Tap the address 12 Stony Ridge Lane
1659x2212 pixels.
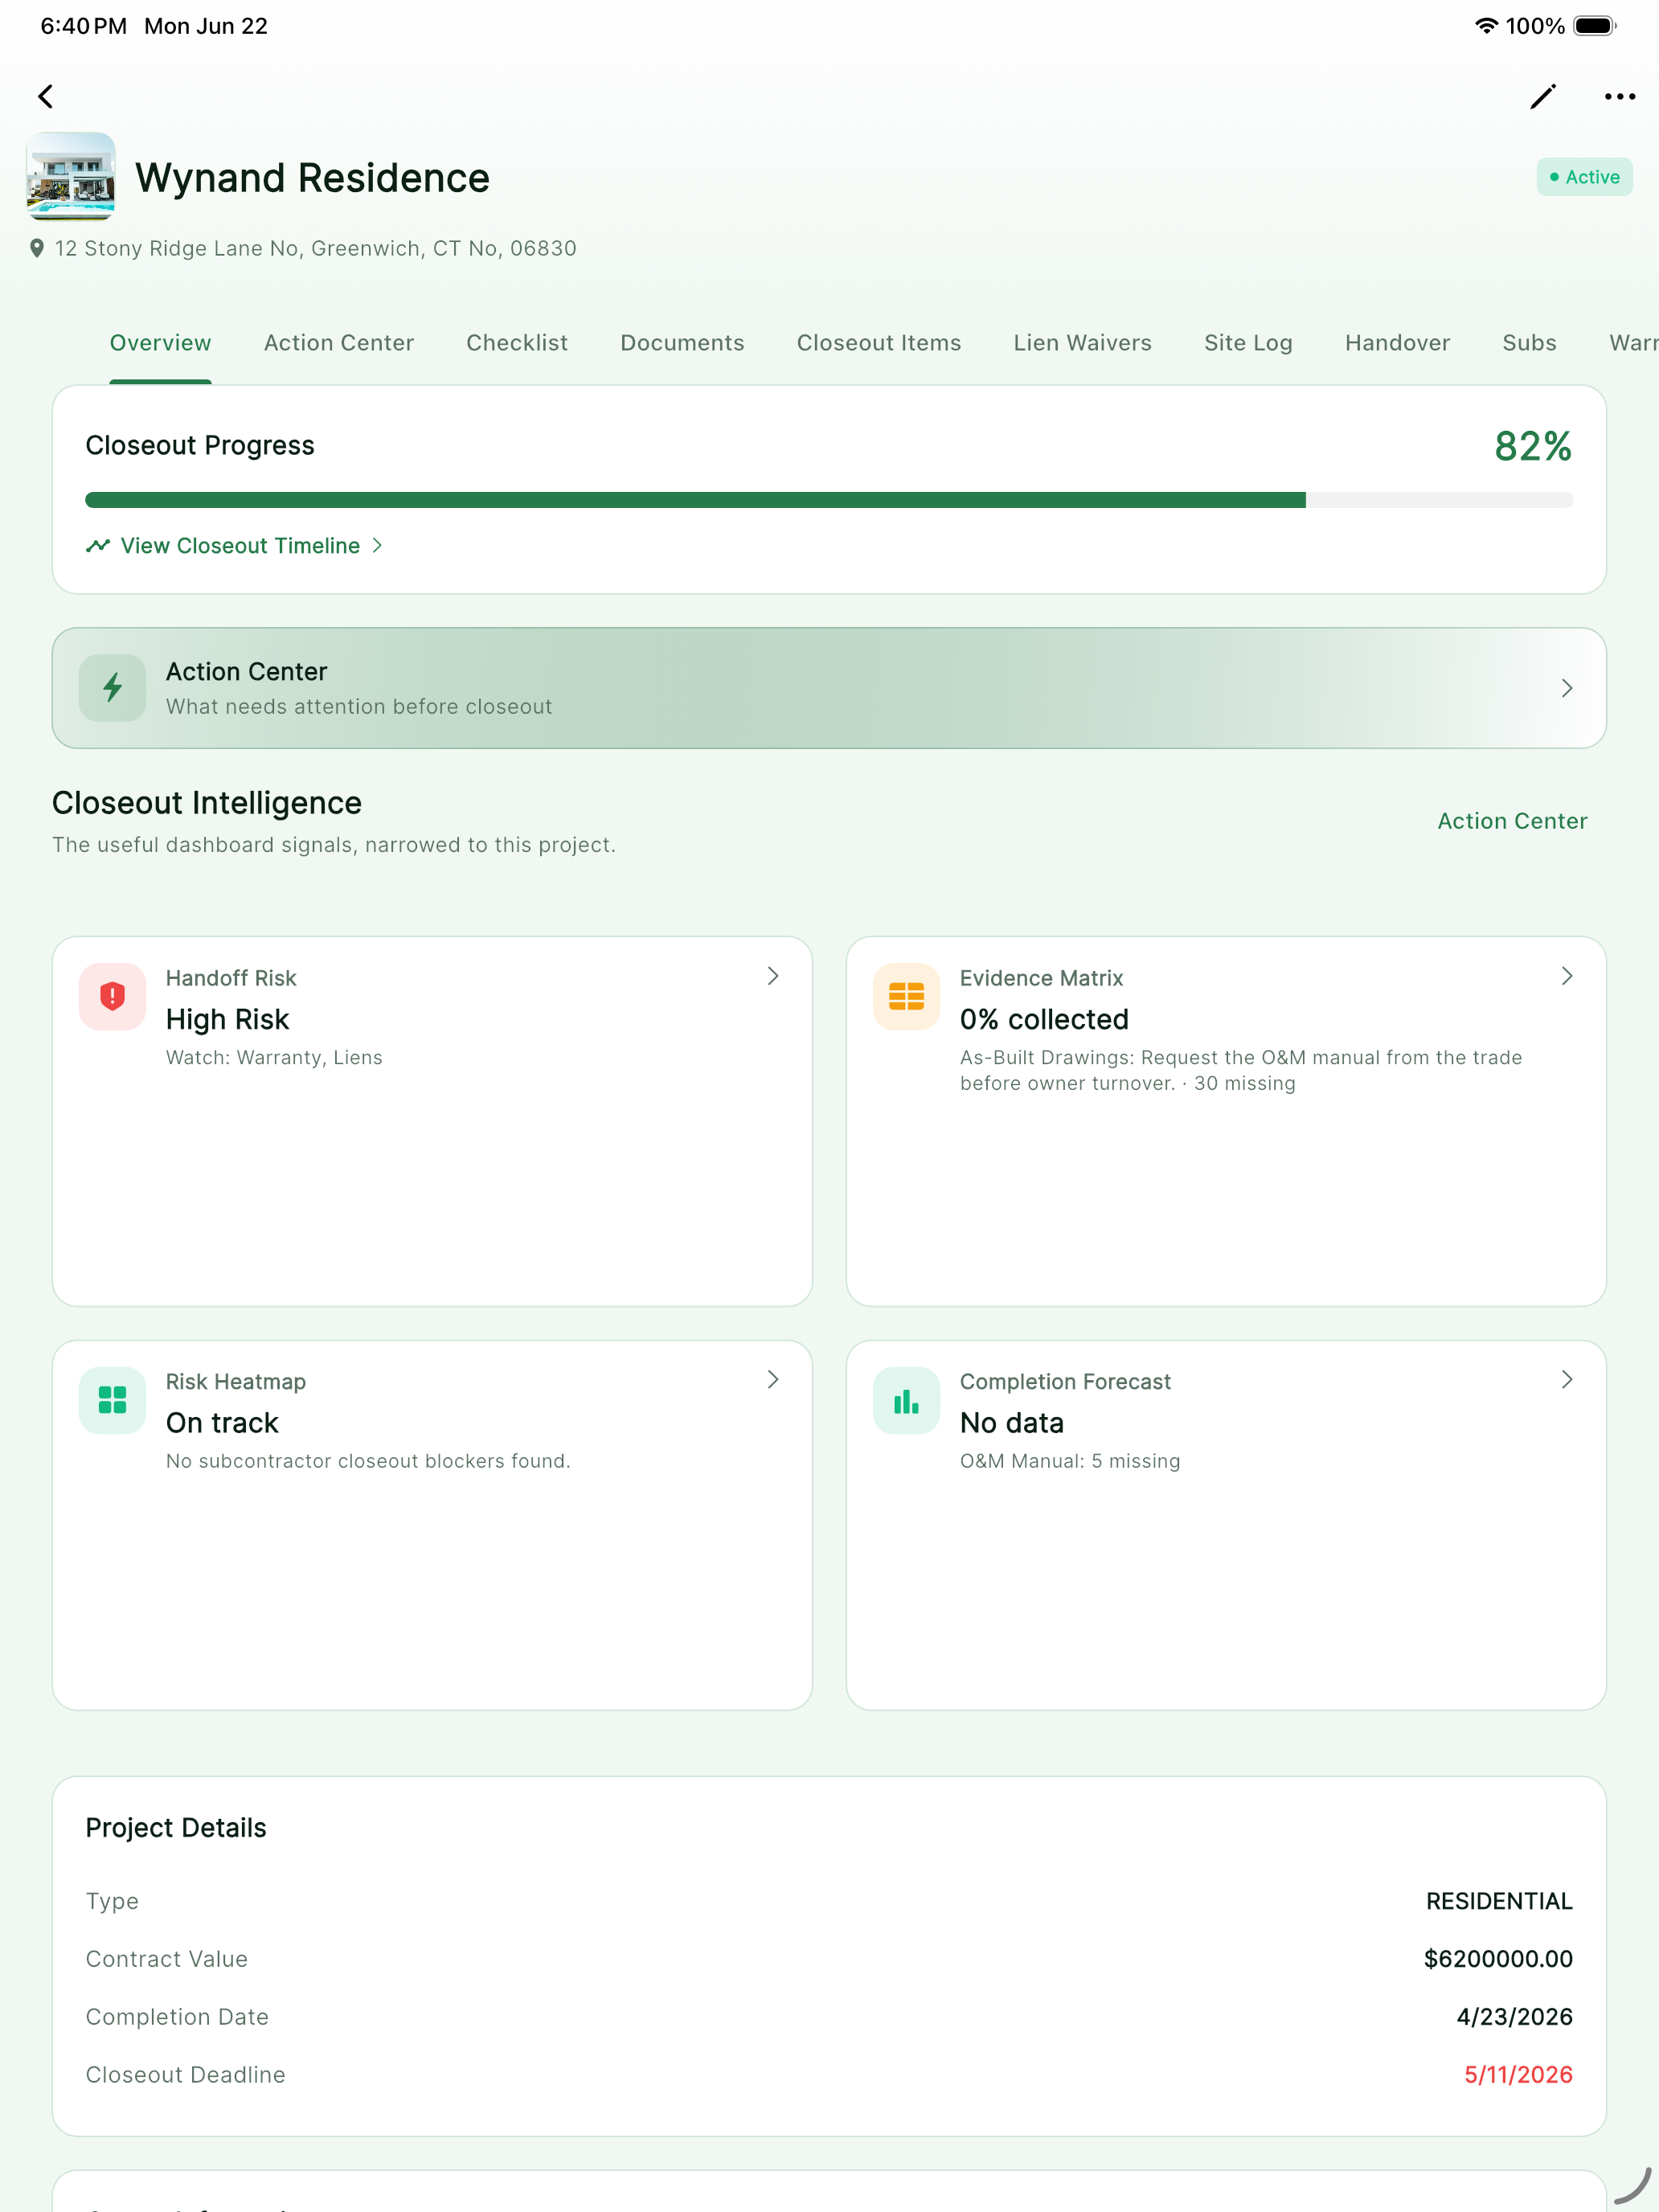[x=316, y=248]
